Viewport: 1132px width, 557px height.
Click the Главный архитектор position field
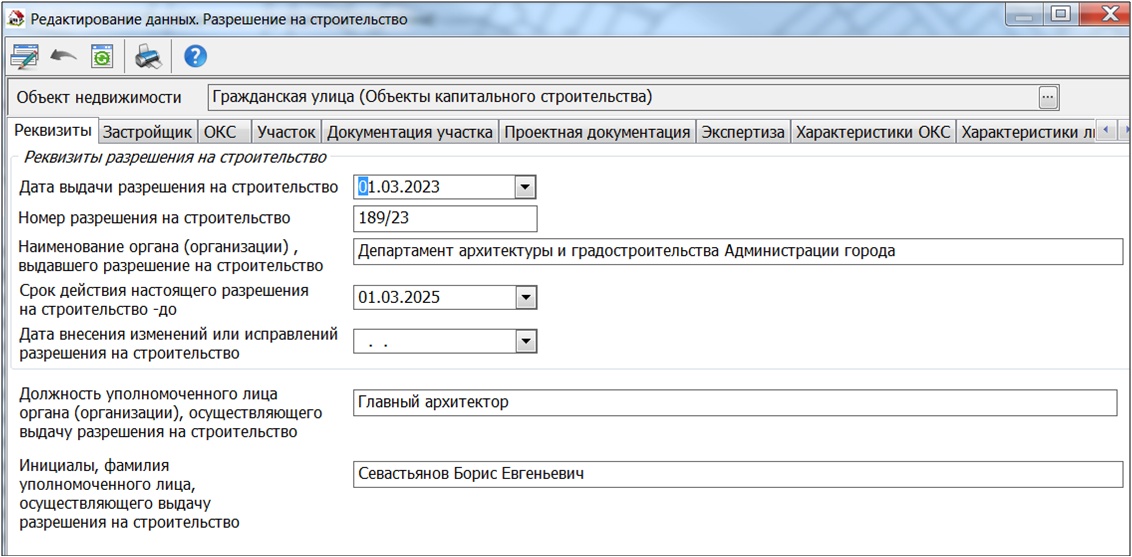click(x=735, y=403)
